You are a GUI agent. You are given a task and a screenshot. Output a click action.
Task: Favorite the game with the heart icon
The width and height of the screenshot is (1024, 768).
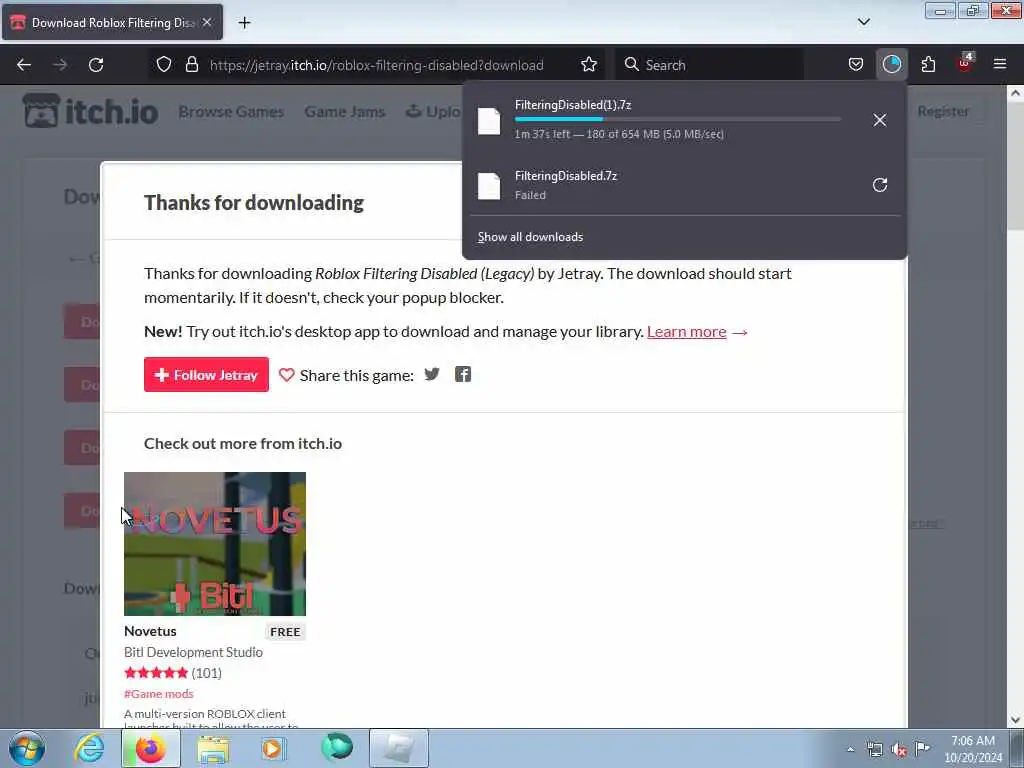click(x=286, y=375)
